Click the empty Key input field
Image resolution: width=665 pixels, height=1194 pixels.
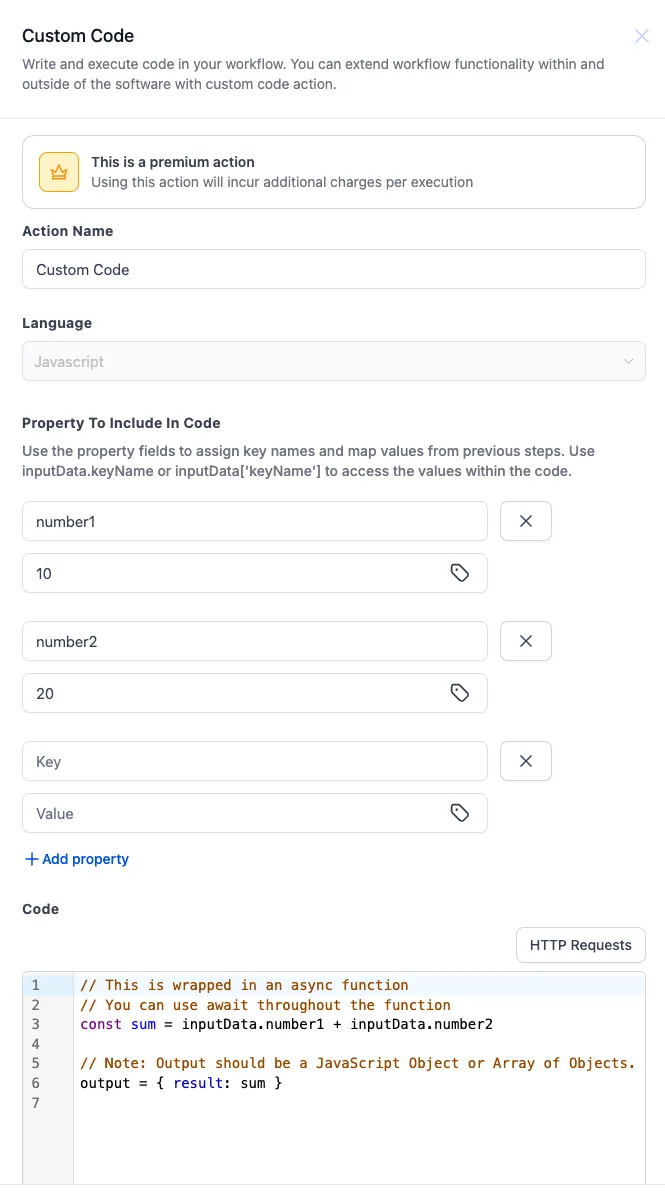click(x=254, y=761)
